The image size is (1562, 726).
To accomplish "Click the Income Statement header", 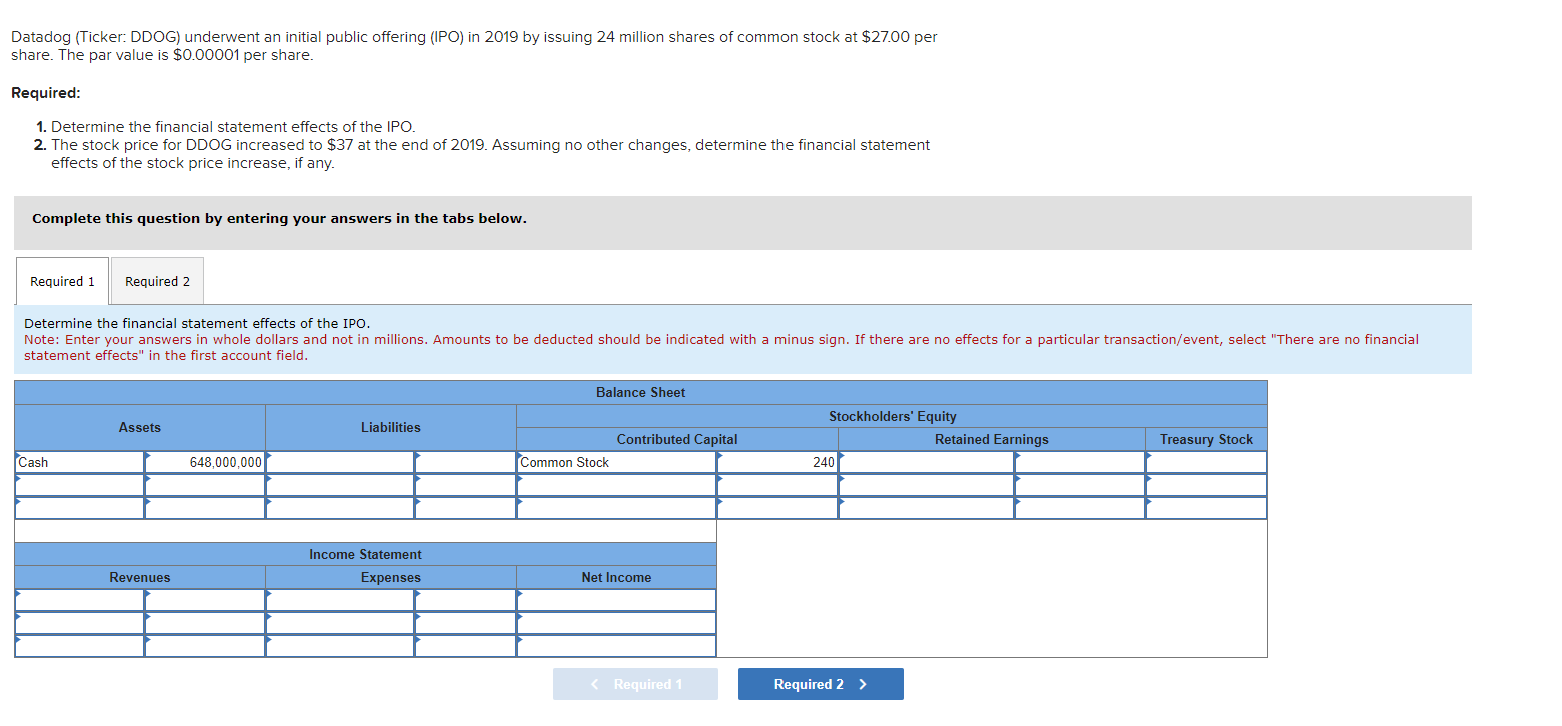I will (365, 554).
